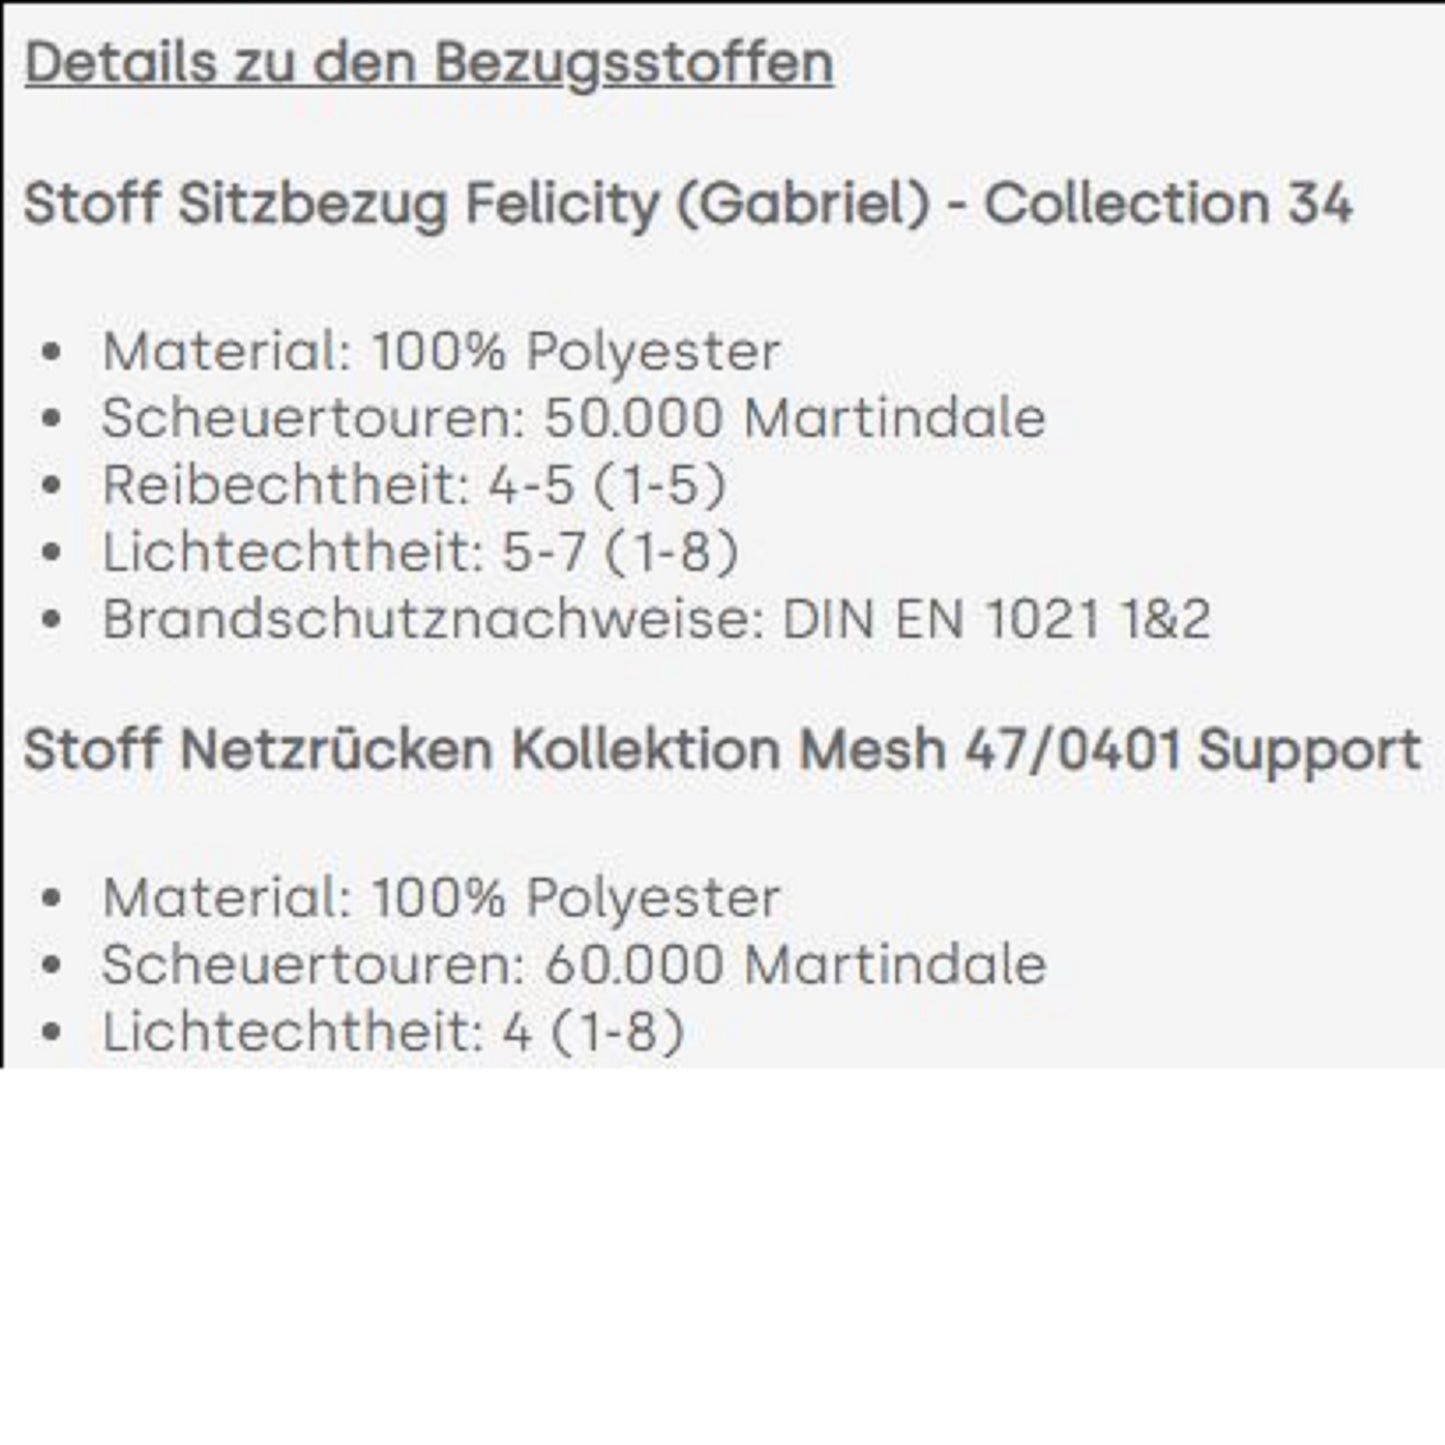Click the bullet before 'Brandschutznachweise'

[x=52, y=620]
